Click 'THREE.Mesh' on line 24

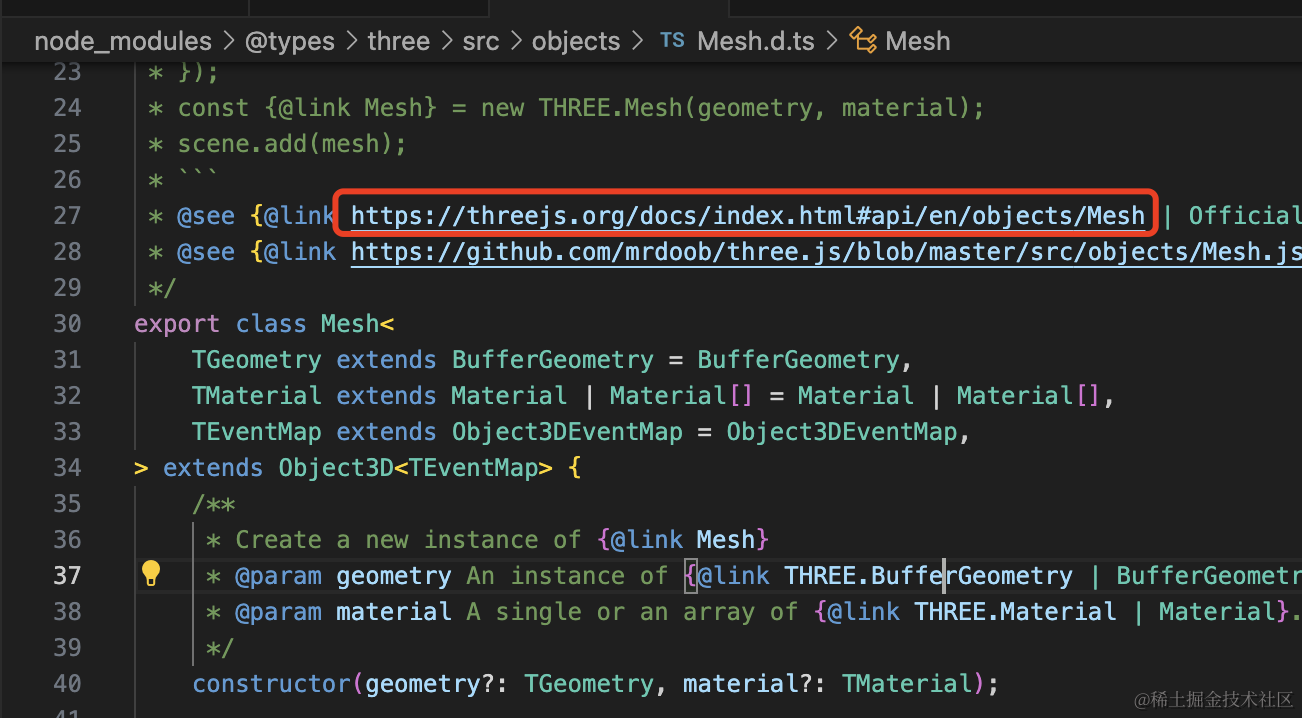(x=610, y=108)
